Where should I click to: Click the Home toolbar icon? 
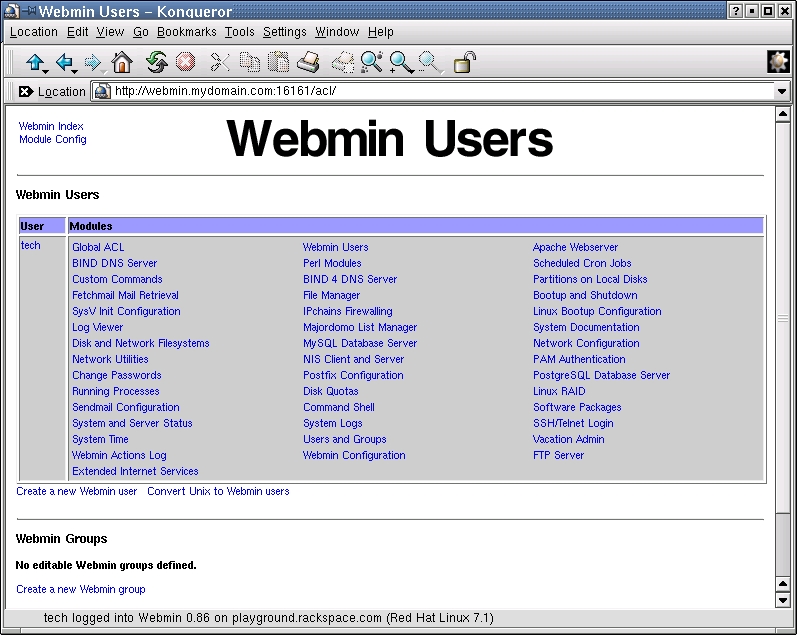tap(122, 63)
